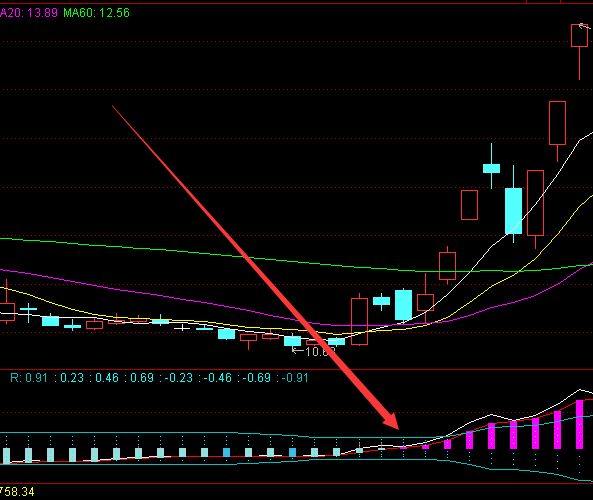Click the MA20: 13.89 indicator label
This screenshot has height=500, width=593.
point(29,13)
